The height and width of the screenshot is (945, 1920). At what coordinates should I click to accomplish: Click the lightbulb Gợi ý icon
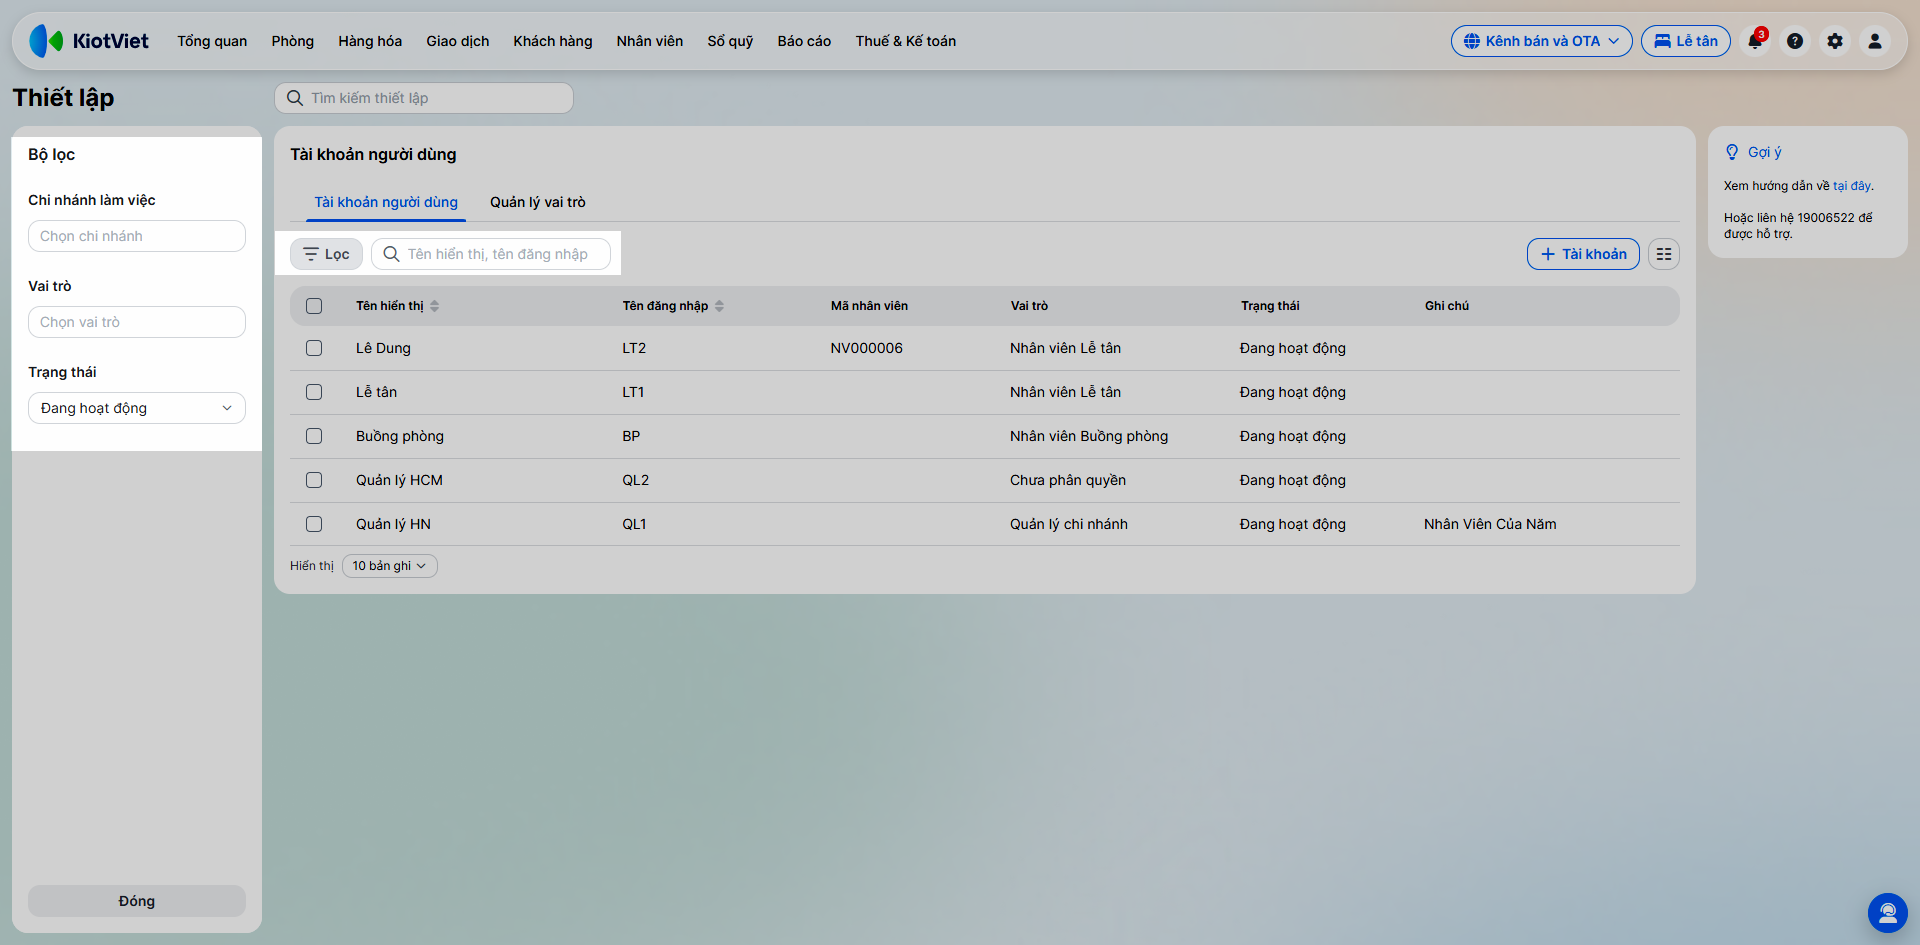click(x=1732, y=152)
